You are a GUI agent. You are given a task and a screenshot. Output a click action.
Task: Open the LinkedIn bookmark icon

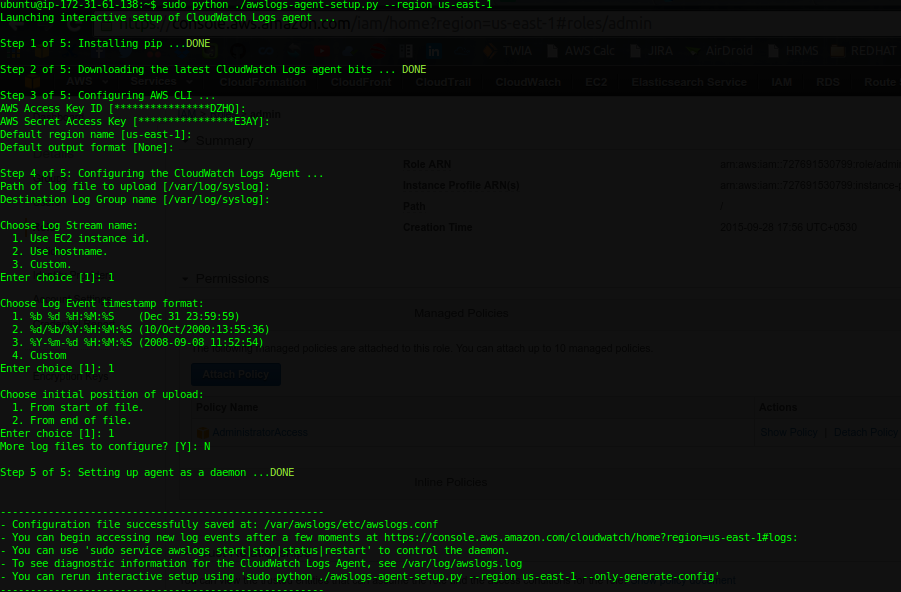click(434, 51)
